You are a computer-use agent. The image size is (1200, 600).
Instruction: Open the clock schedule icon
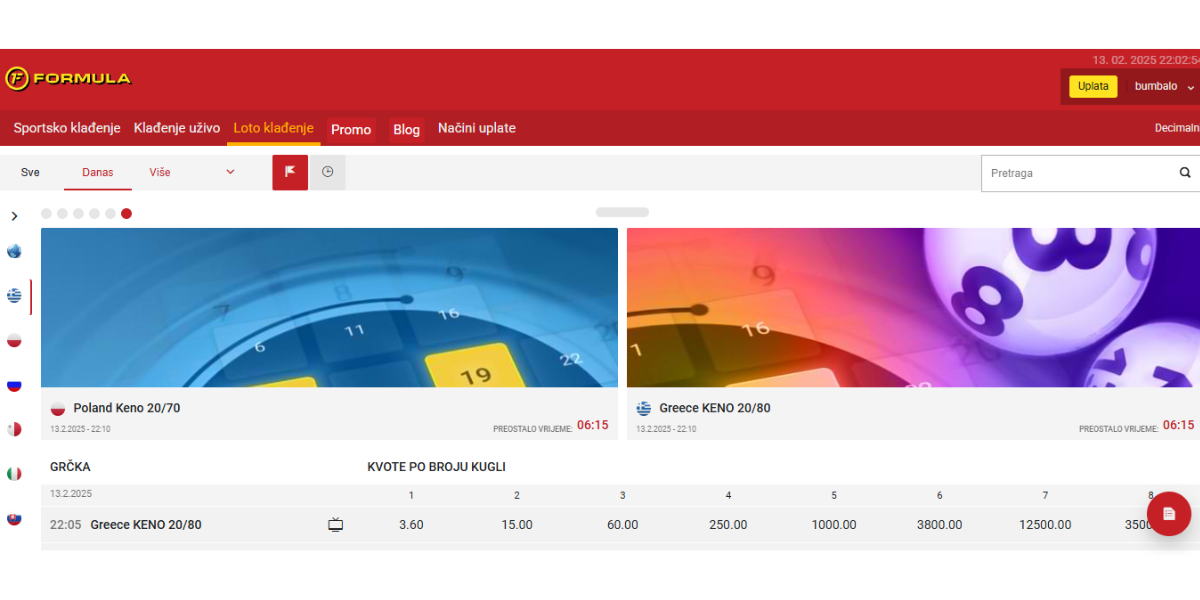pos(327,172)
